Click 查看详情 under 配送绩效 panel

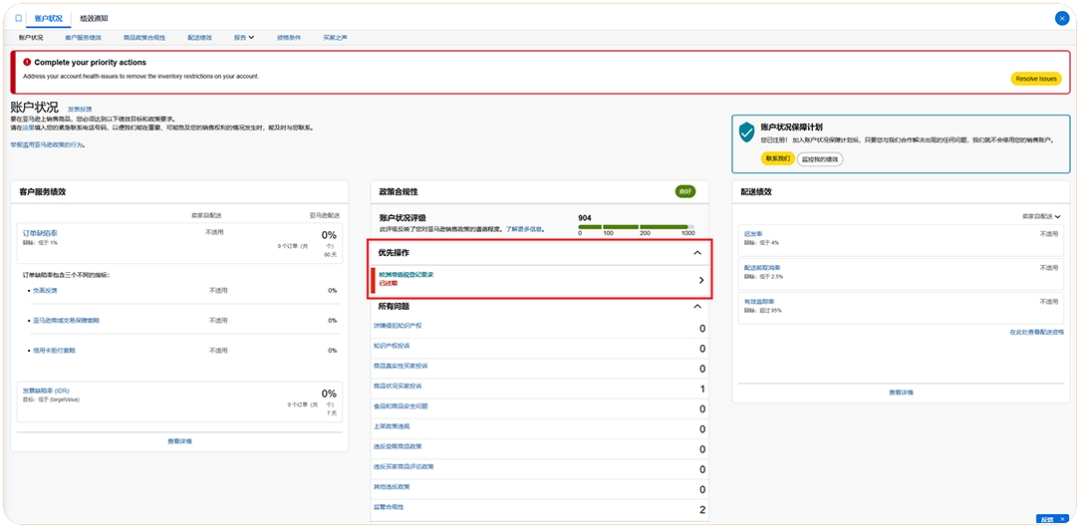click(900, 392)
